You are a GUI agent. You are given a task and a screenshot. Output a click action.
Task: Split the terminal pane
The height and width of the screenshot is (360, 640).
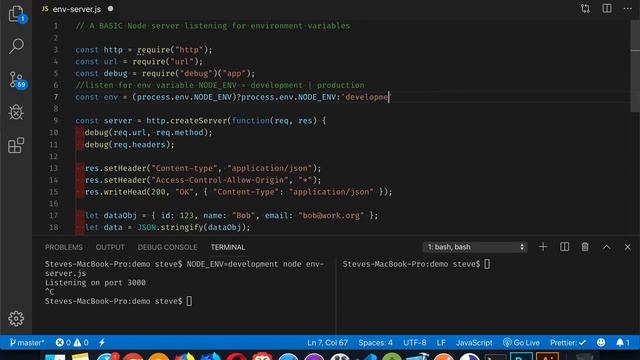tap(564, 247)
